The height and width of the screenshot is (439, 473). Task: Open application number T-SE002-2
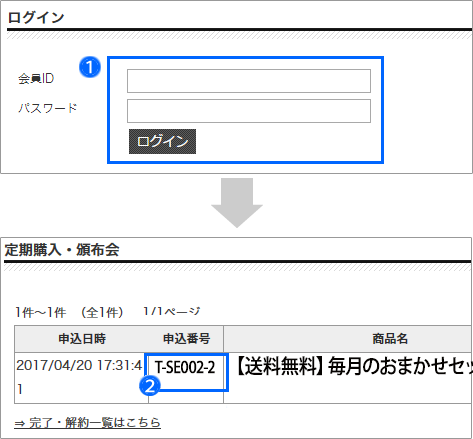click(x=185, y=368)
